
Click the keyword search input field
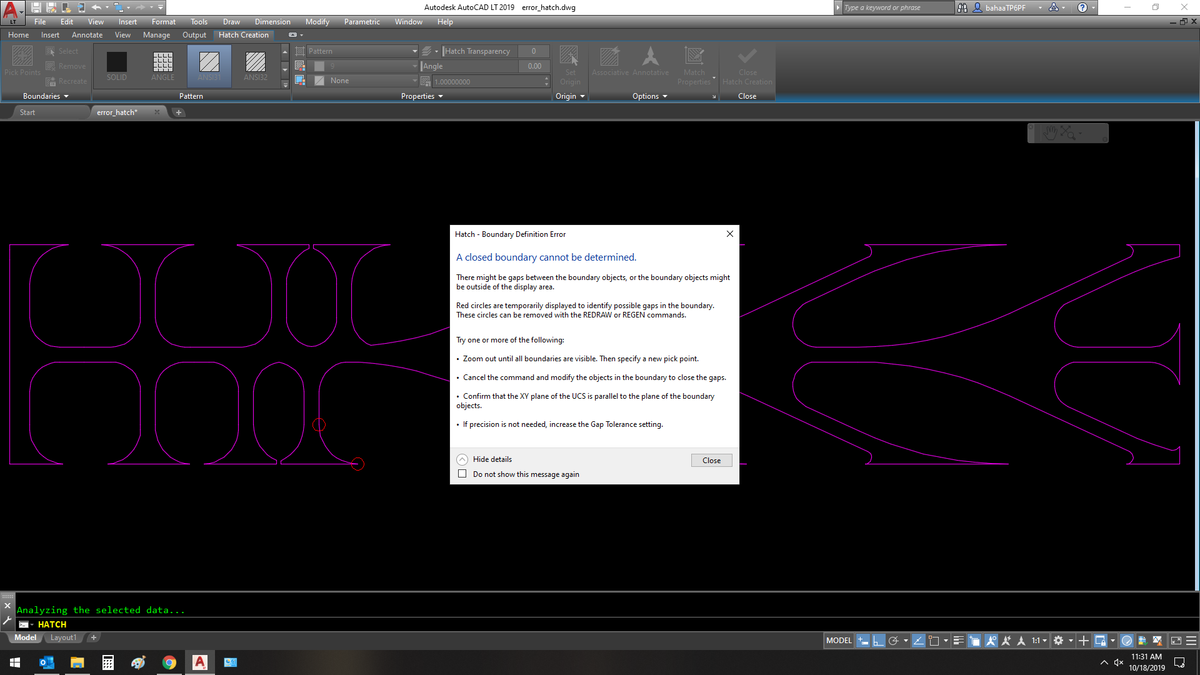coord(896,7)
